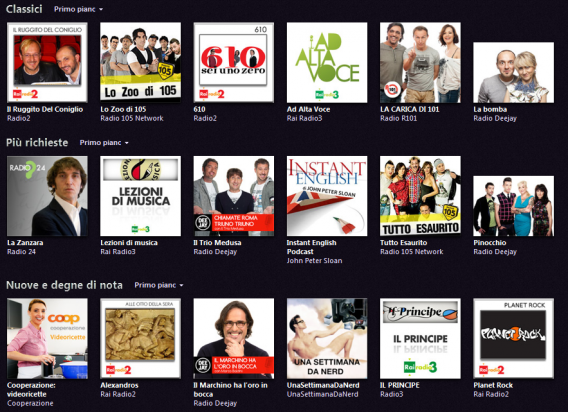Click Radio Deejay link under Pinocchio
Screen dimensions: 568x412
coord(495,251)
